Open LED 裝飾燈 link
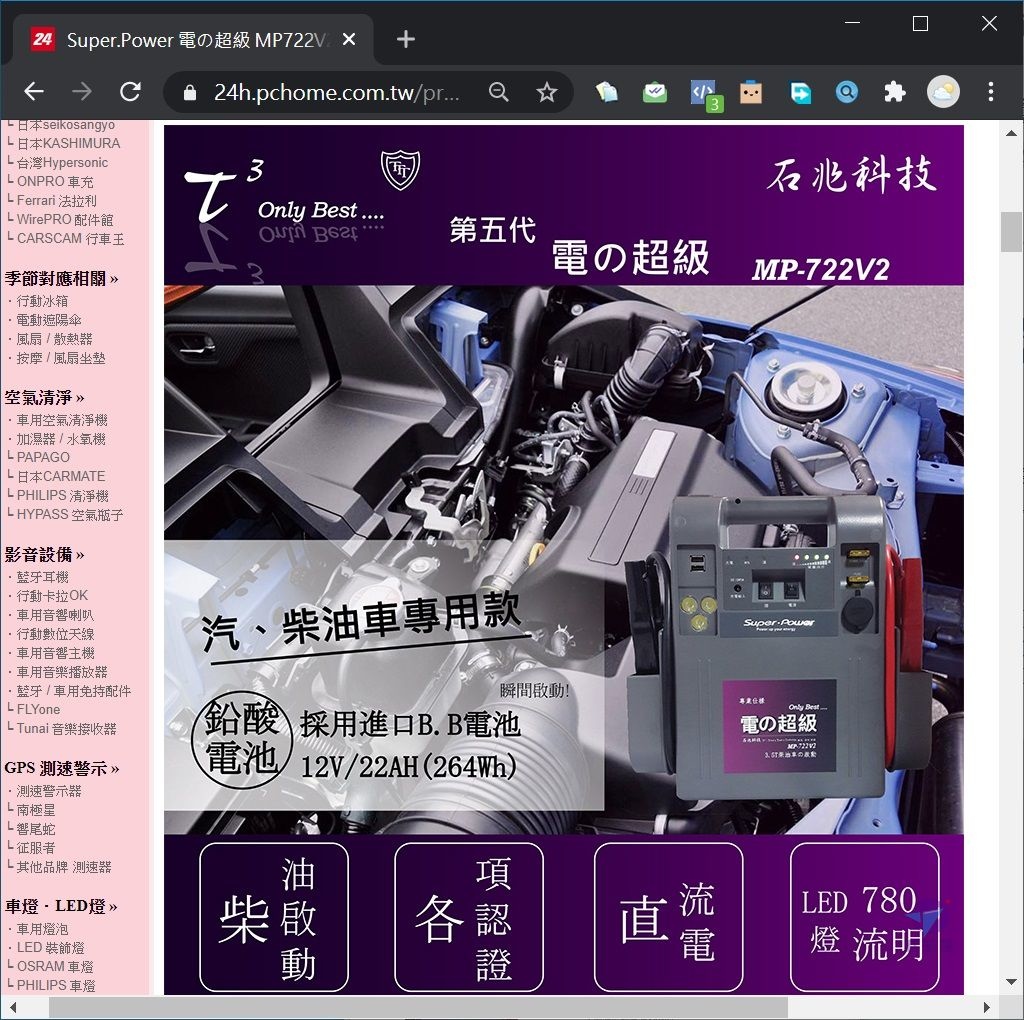 (51, 948)
